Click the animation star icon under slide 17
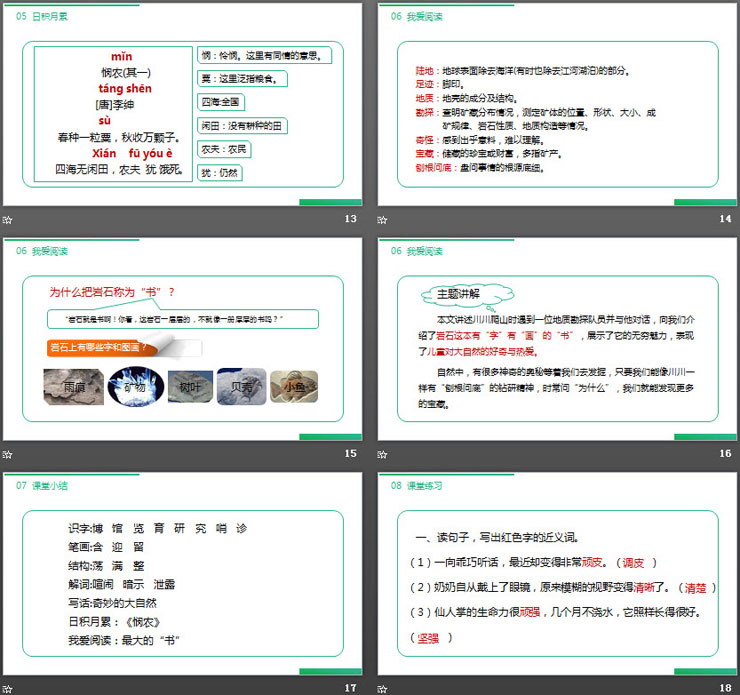 (x=8, y=688)
